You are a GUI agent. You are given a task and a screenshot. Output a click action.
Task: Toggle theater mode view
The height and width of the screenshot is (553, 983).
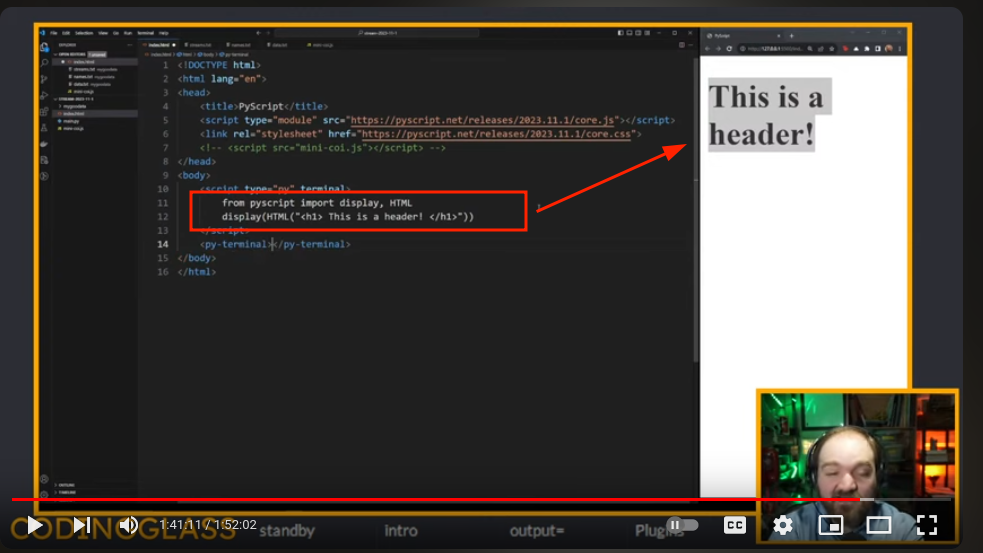(x=878, y=525)
